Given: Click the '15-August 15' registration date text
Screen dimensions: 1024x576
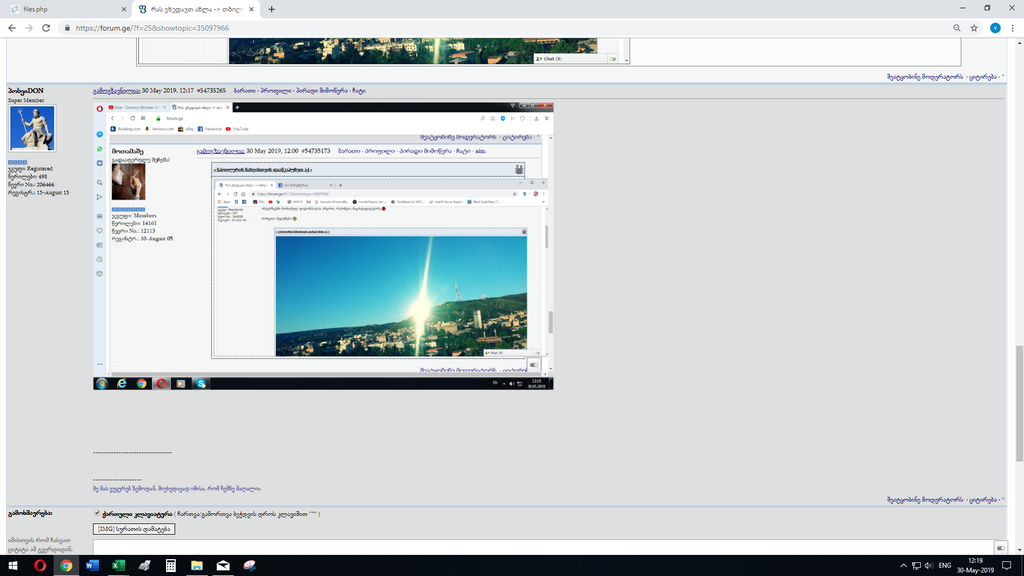Looking at the screenshot, I should pyautogui.click(x=52, y=193).
